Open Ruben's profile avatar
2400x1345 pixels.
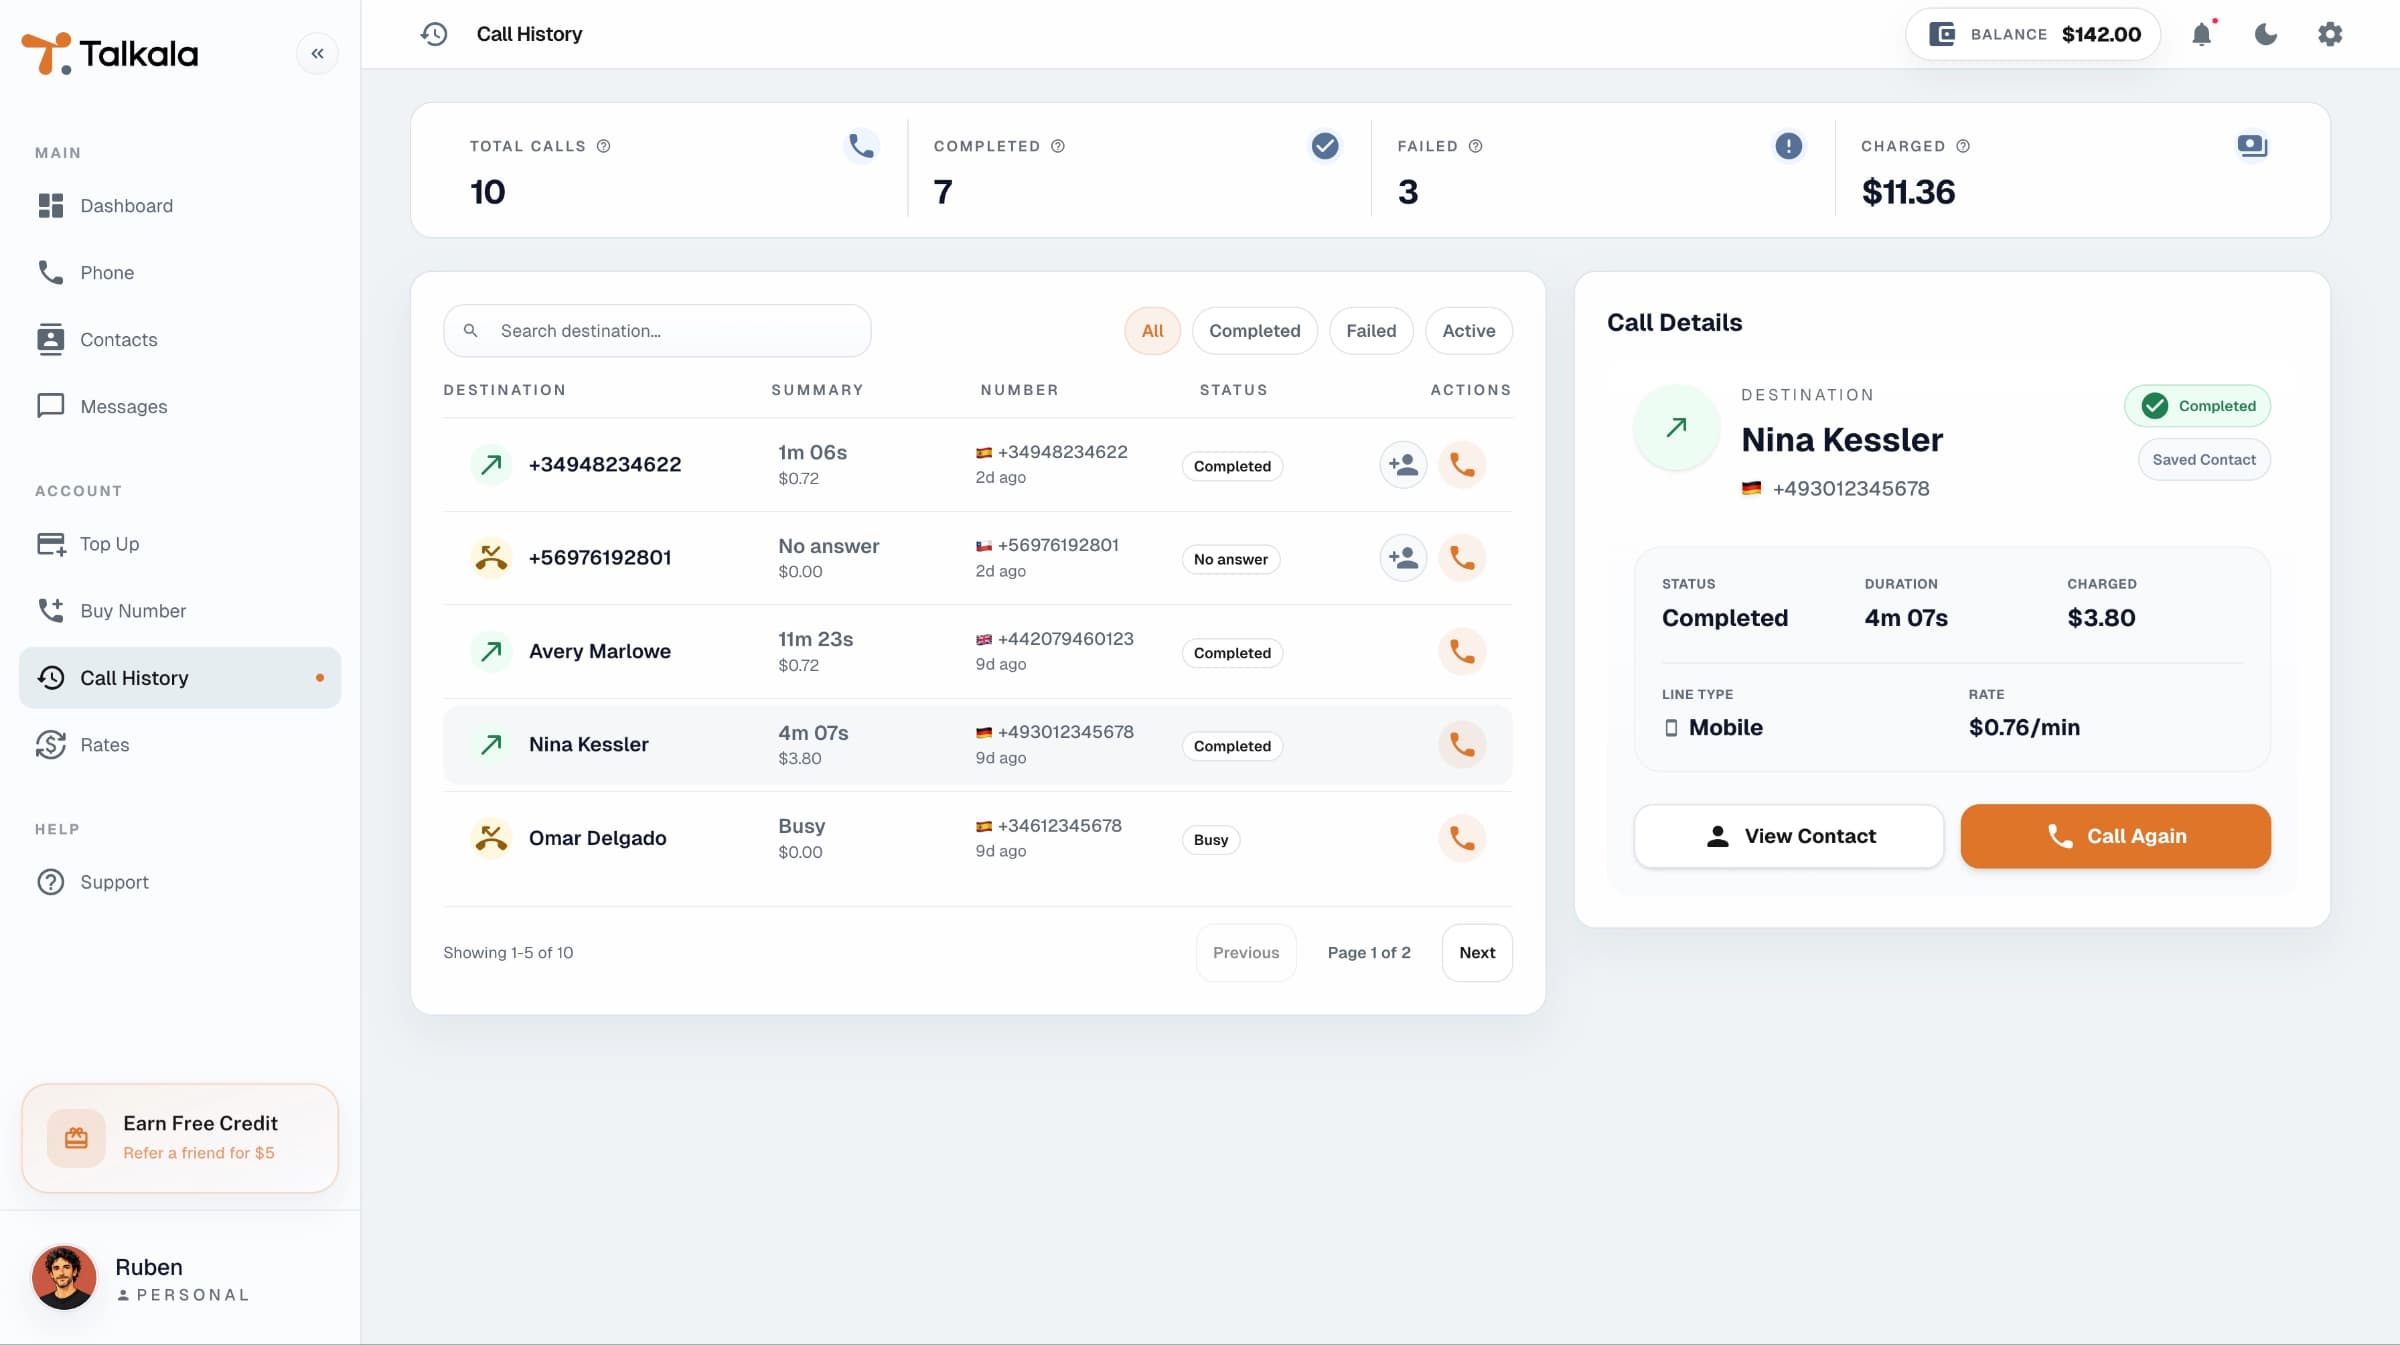point(64,1277)
